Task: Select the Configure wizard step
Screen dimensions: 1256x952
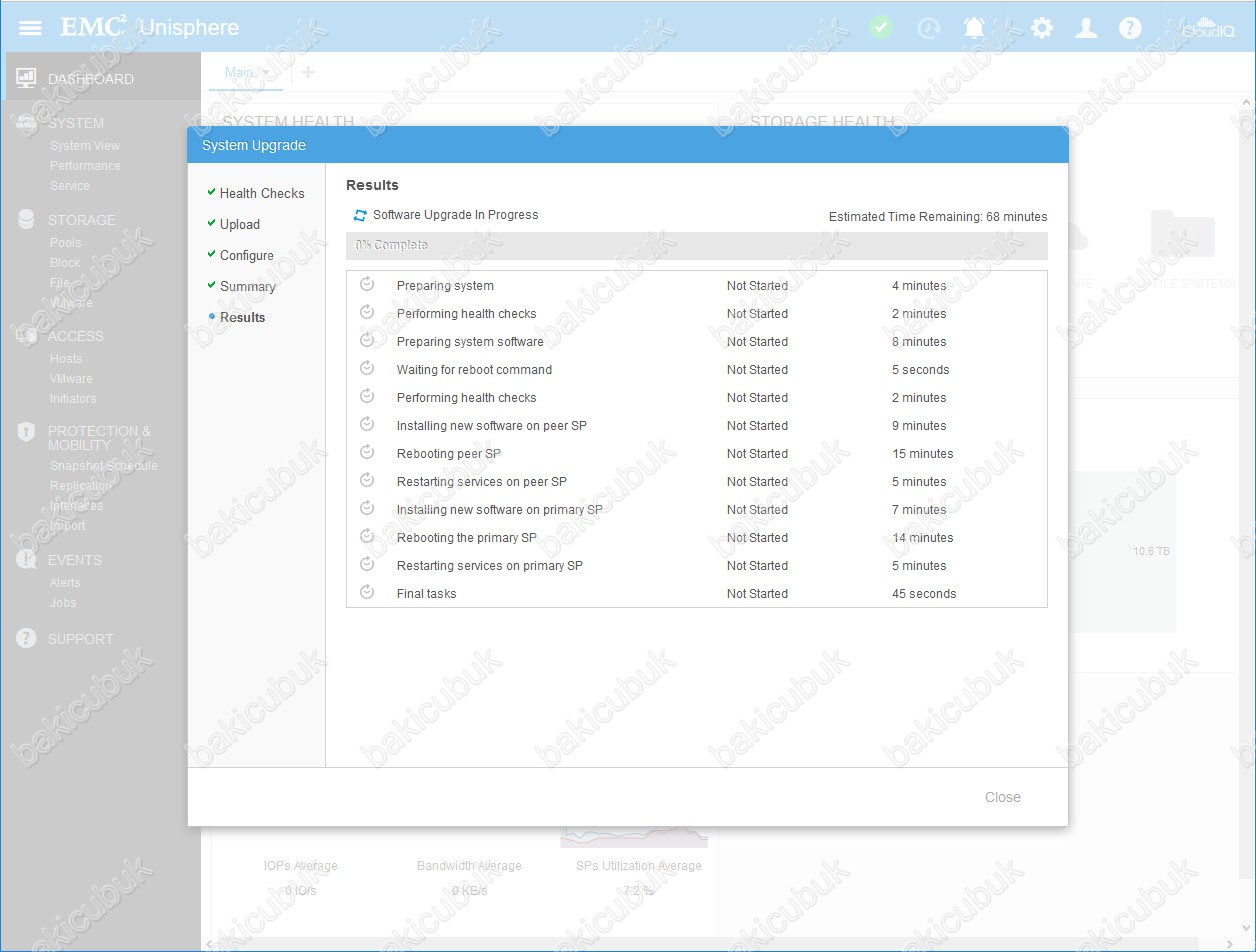Action: pos(240,255)
